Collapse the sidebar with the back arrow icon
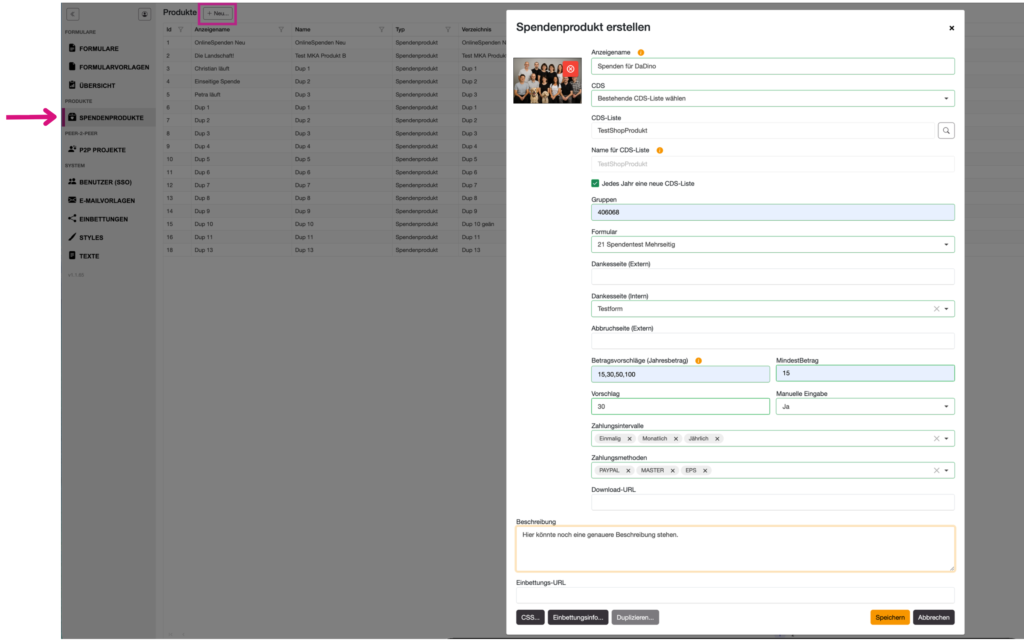 73,14
